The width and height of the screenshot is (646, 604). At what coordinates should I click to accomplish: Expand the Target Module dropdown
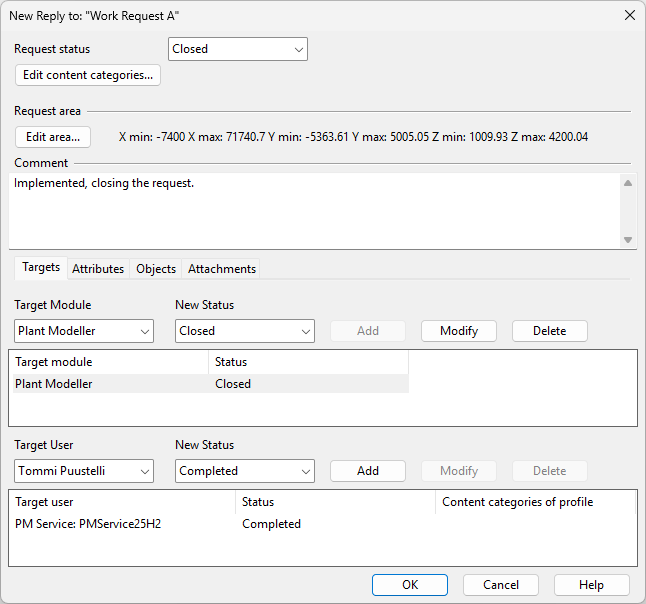click(84, 331)
